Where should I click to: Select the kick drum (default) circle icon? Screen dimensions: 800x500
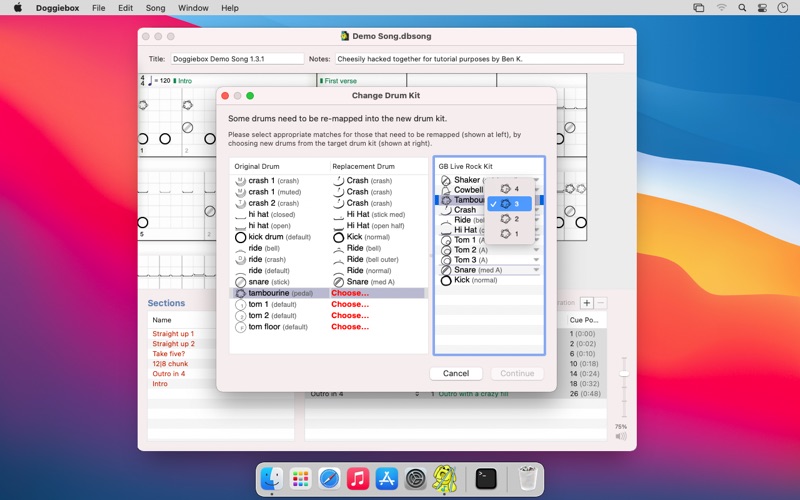tap(240, 237)
